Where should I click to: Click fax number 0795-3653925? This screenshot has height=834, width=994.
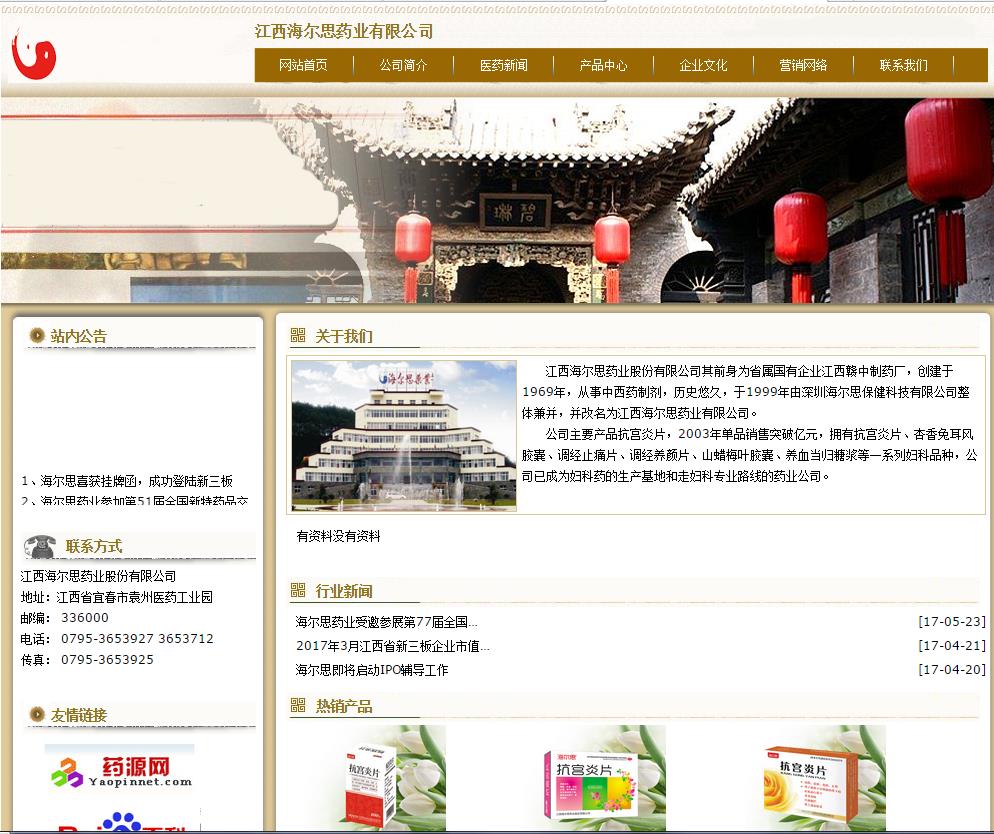[107, 660]
